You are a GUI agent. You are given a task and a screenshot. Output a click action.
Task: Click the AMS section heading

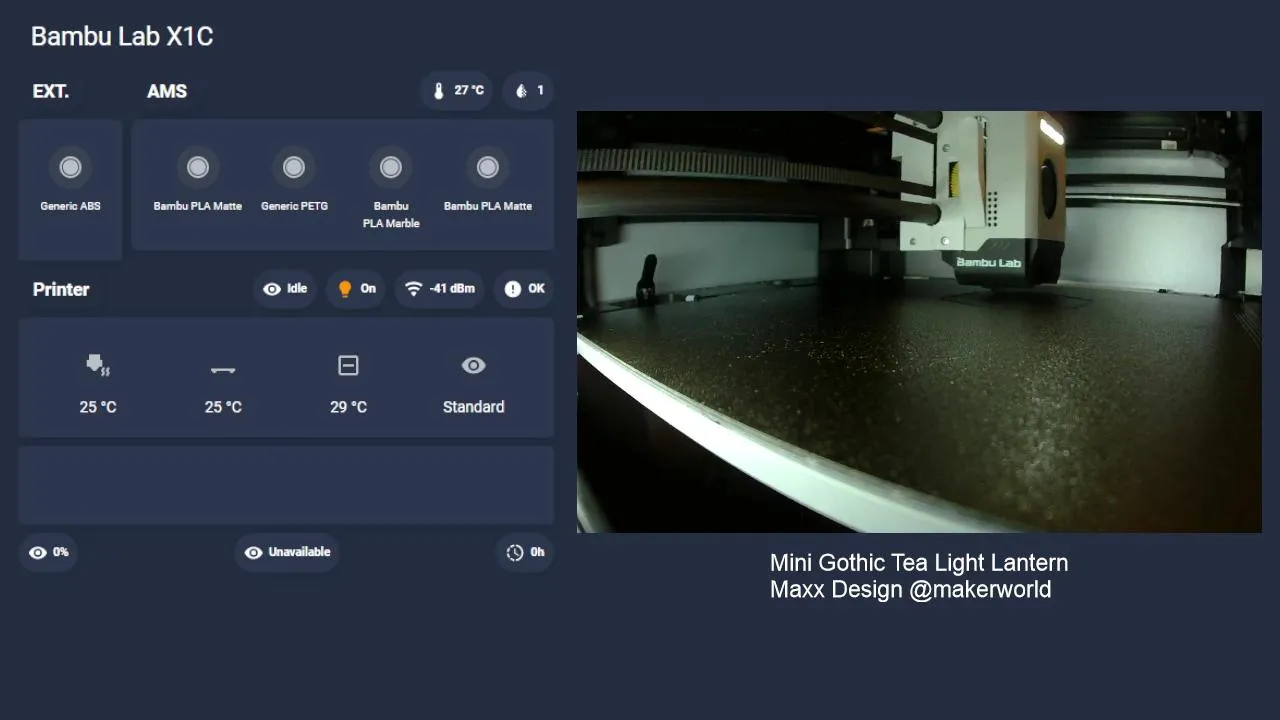(167, 91)
